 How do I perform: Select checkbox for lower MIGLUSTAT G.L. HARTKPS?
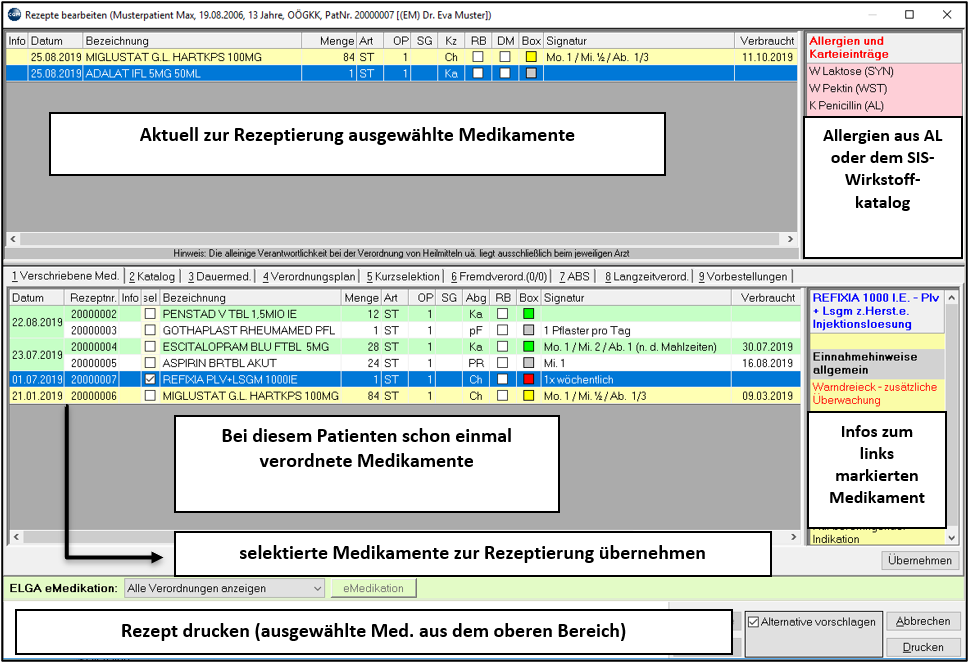(150, 395)
